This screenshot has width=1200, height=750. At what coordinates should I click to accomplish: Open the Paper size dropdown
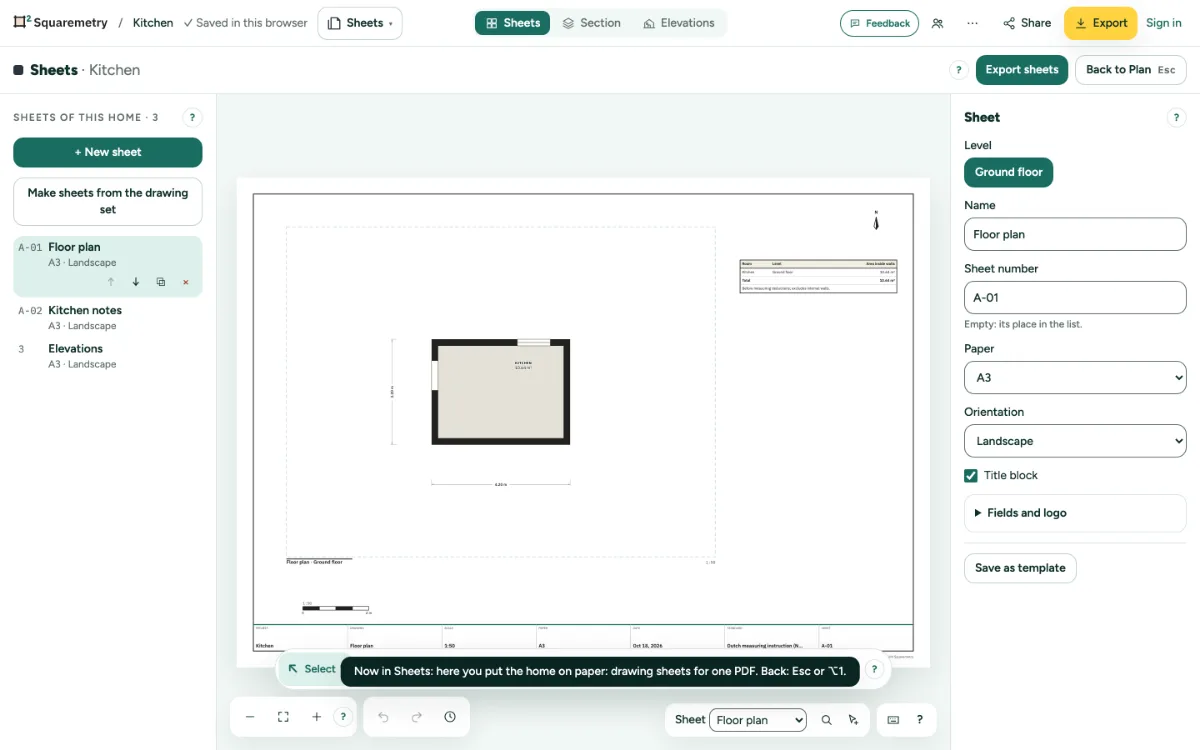point(1075,378)
